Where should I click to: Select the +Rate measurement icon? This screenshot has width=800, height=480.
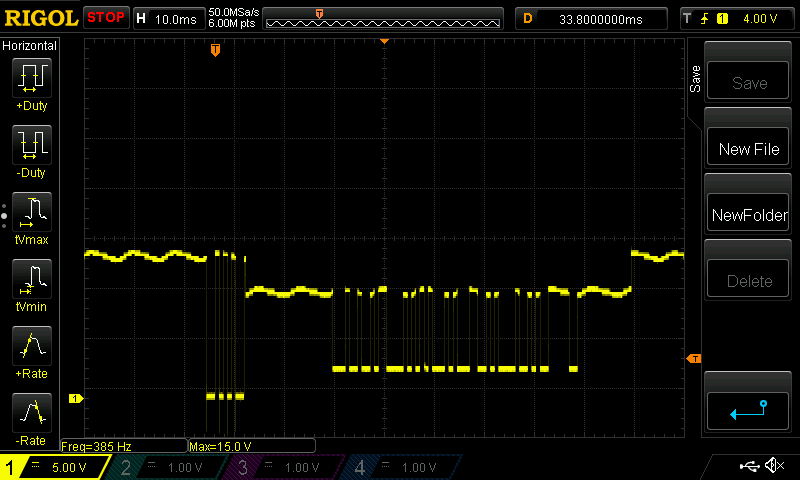32,345
